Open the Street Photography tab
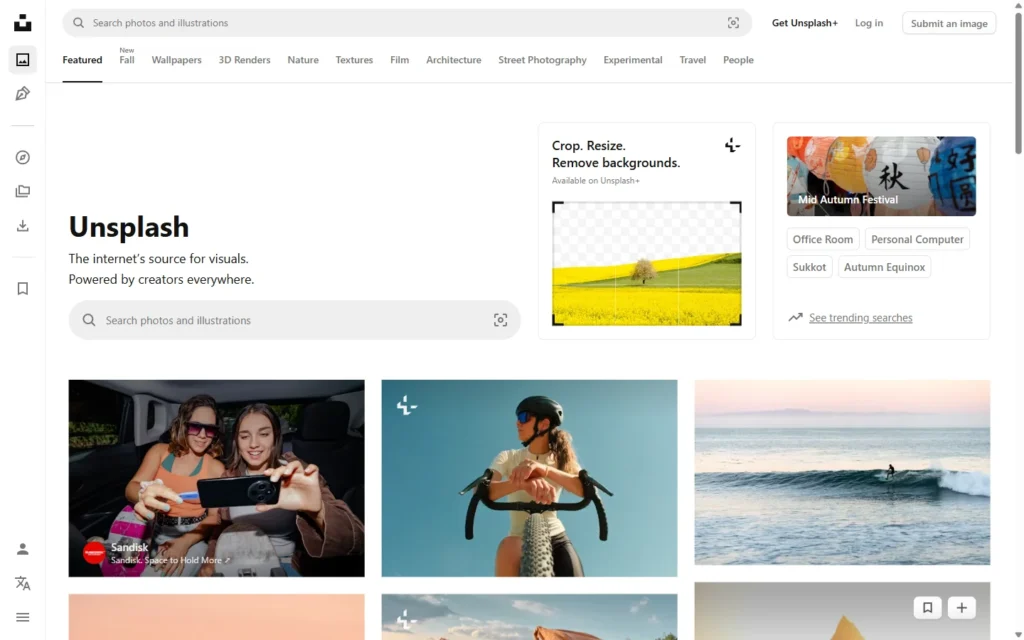1024x640 pixels. pos(542,60)
